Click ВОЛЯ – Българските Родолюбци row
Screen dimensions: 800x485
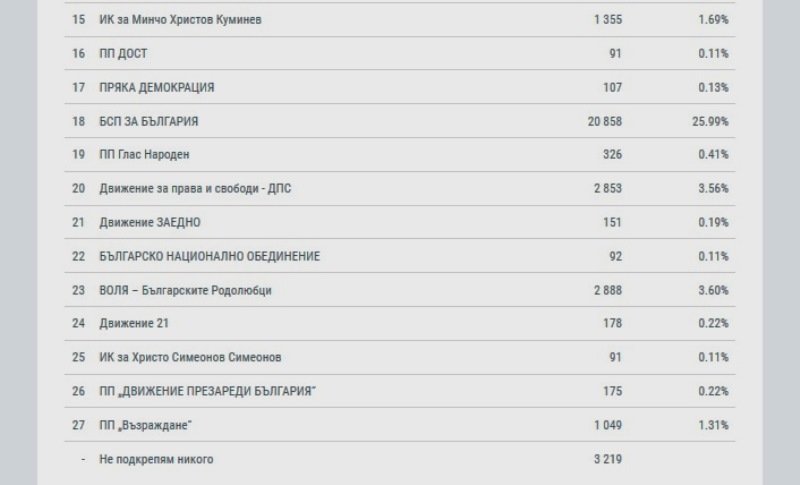pyautogui.click(x=399, y=290)
